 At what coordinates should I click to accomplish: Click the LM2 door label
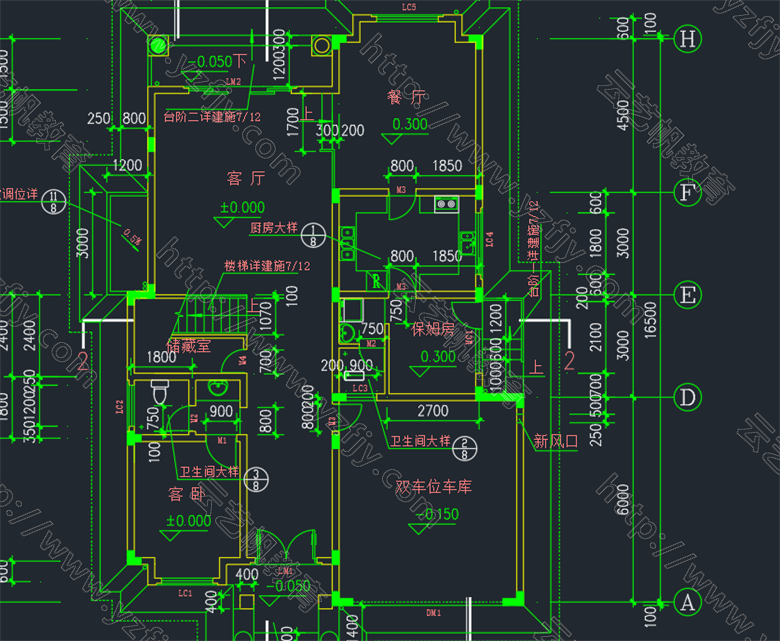pos(233,81)
